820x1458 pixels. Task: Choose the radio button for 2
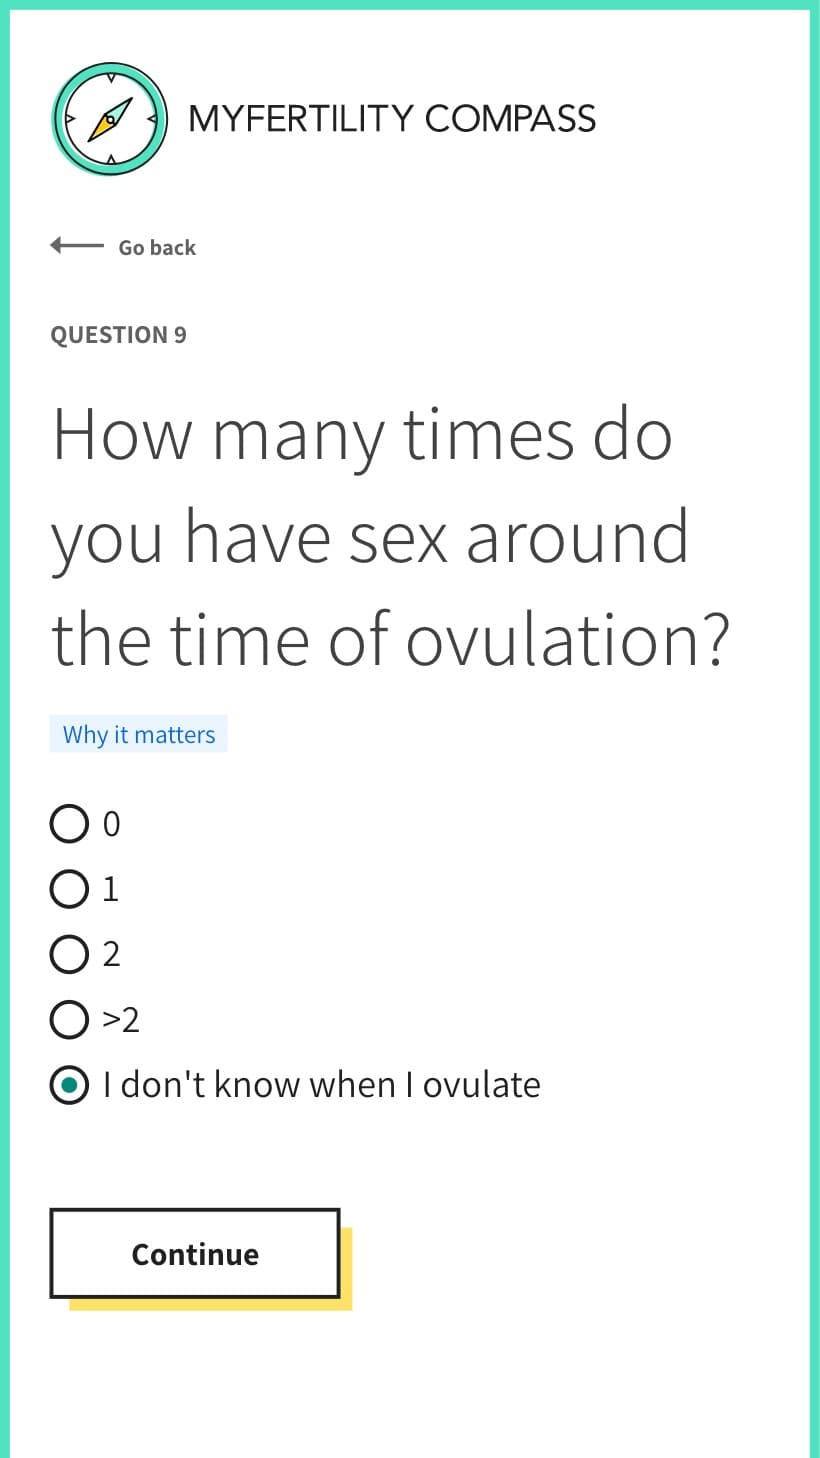pyautogui.click(x=69, y=954)
